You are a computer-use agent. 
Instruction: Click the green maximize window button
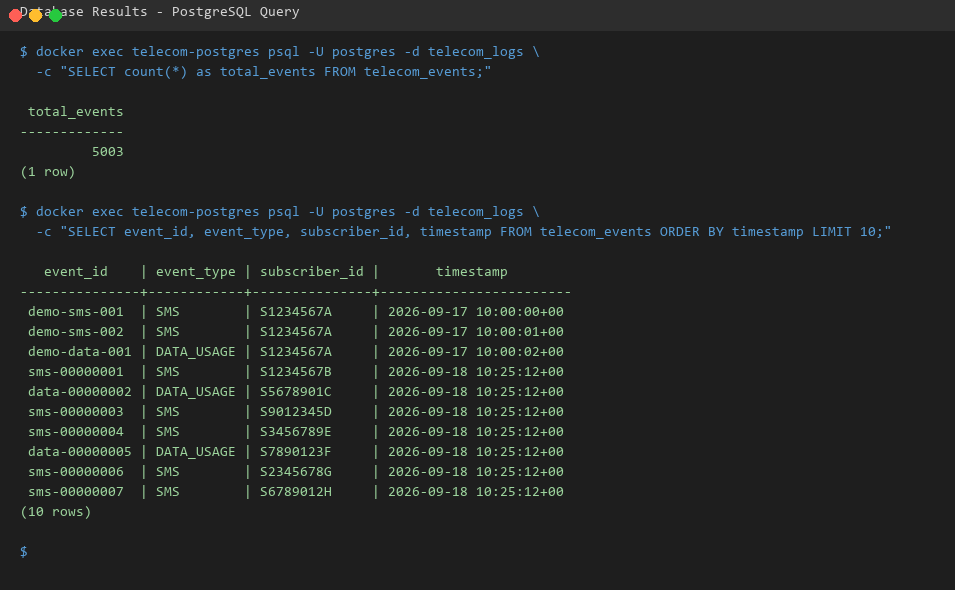coord(55,15)
